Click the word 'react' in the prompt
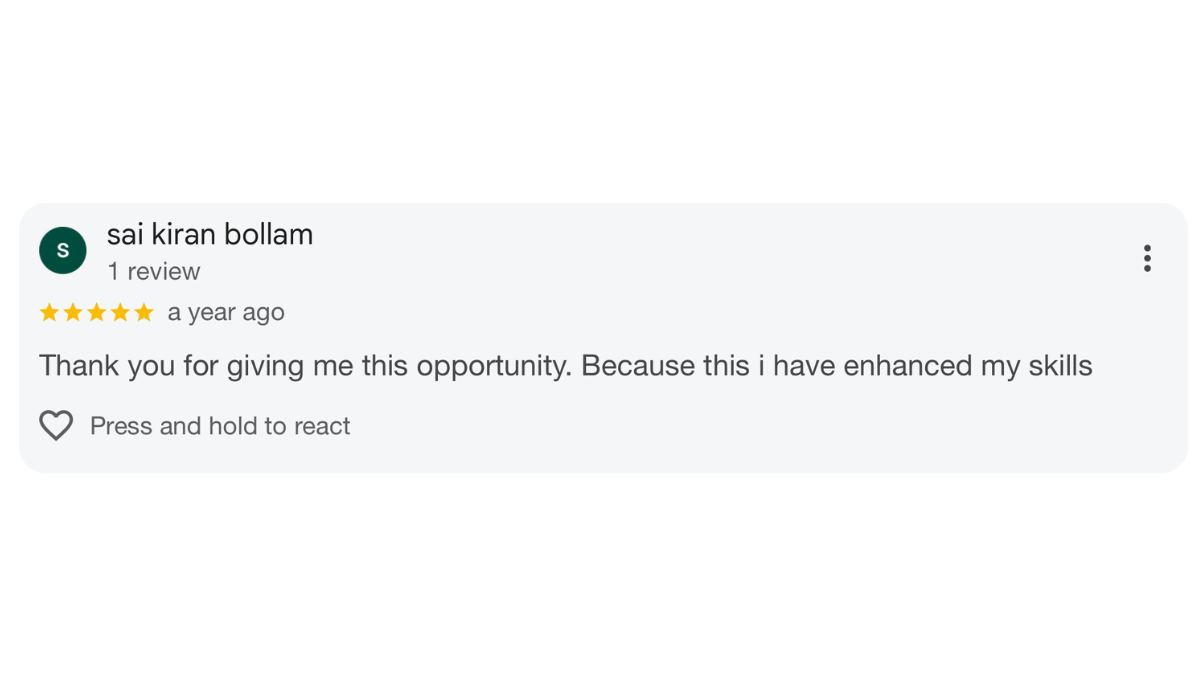Screen dimensions: 1200x675 (322, 426)
